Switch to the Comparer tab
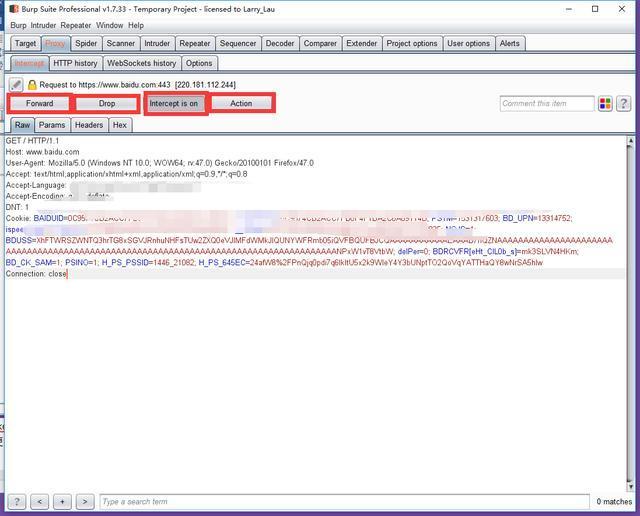 [320, 43]
